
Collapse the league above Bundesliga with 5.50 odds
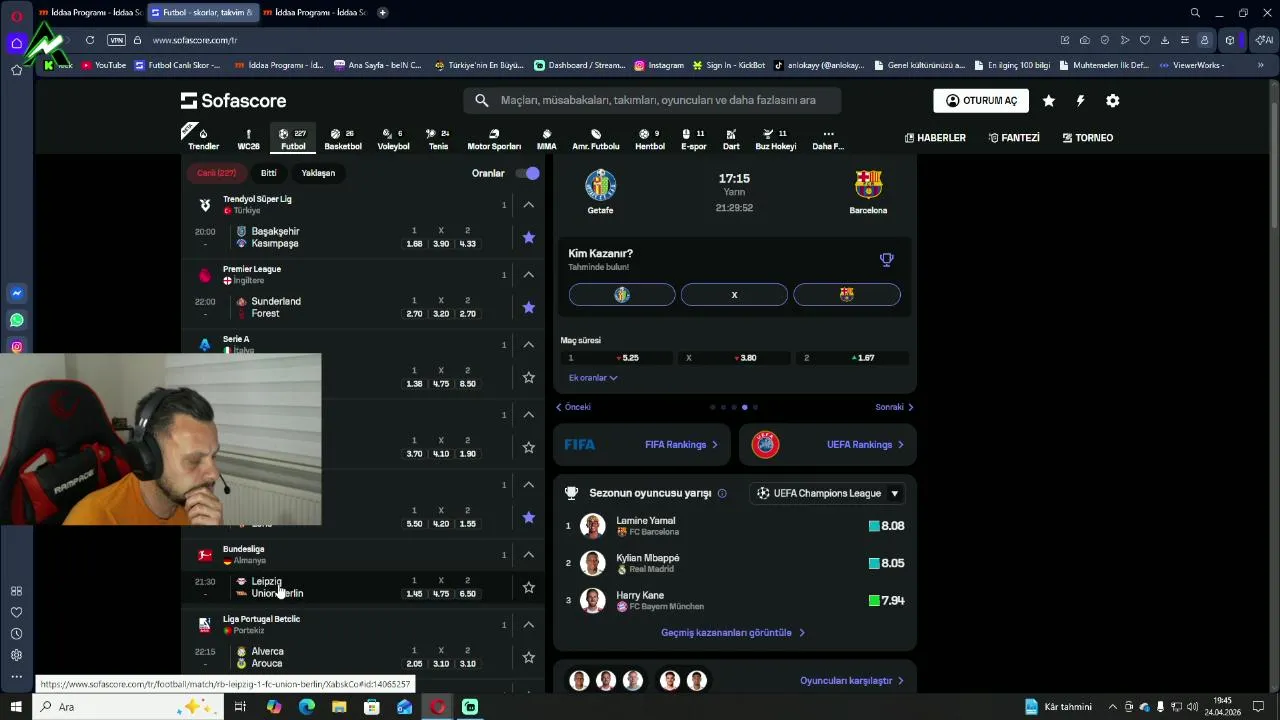(x=529, y=485)
